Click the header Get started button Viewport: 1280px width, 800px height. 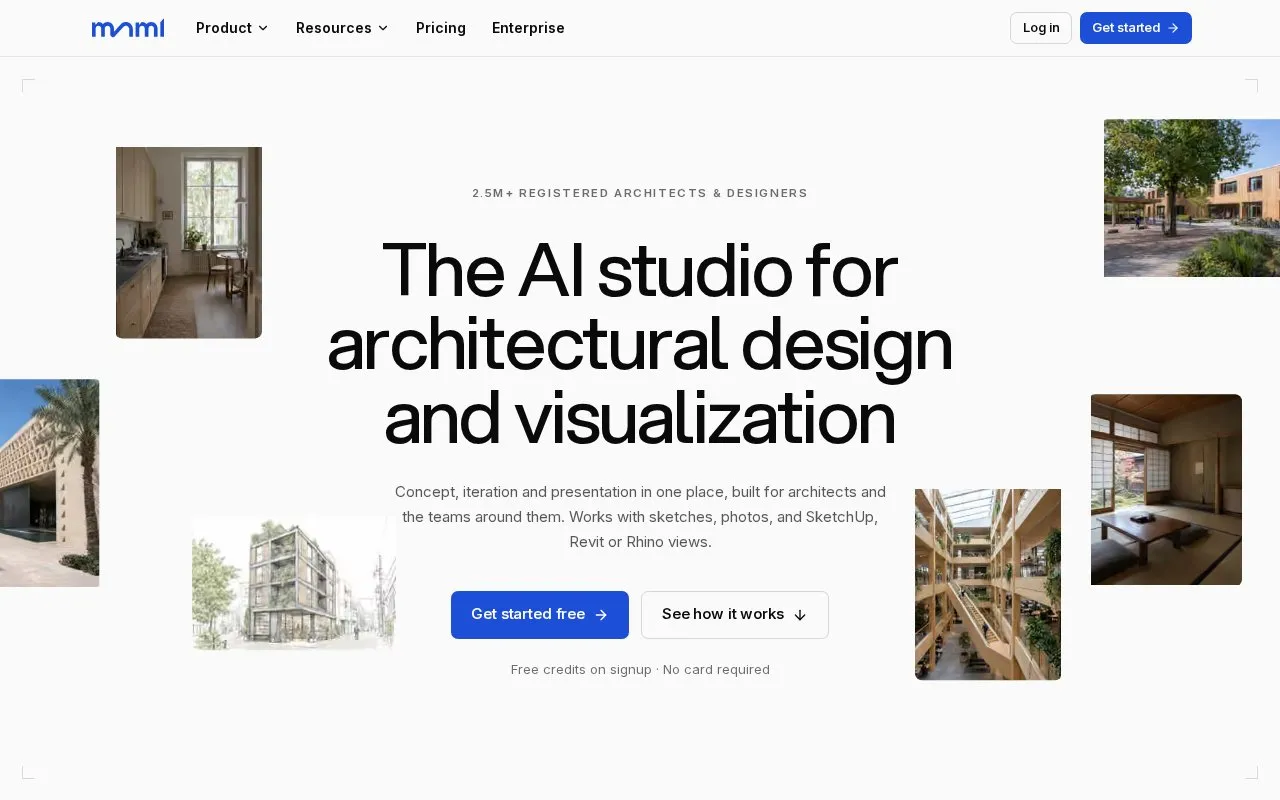[x=1136, y=28]
